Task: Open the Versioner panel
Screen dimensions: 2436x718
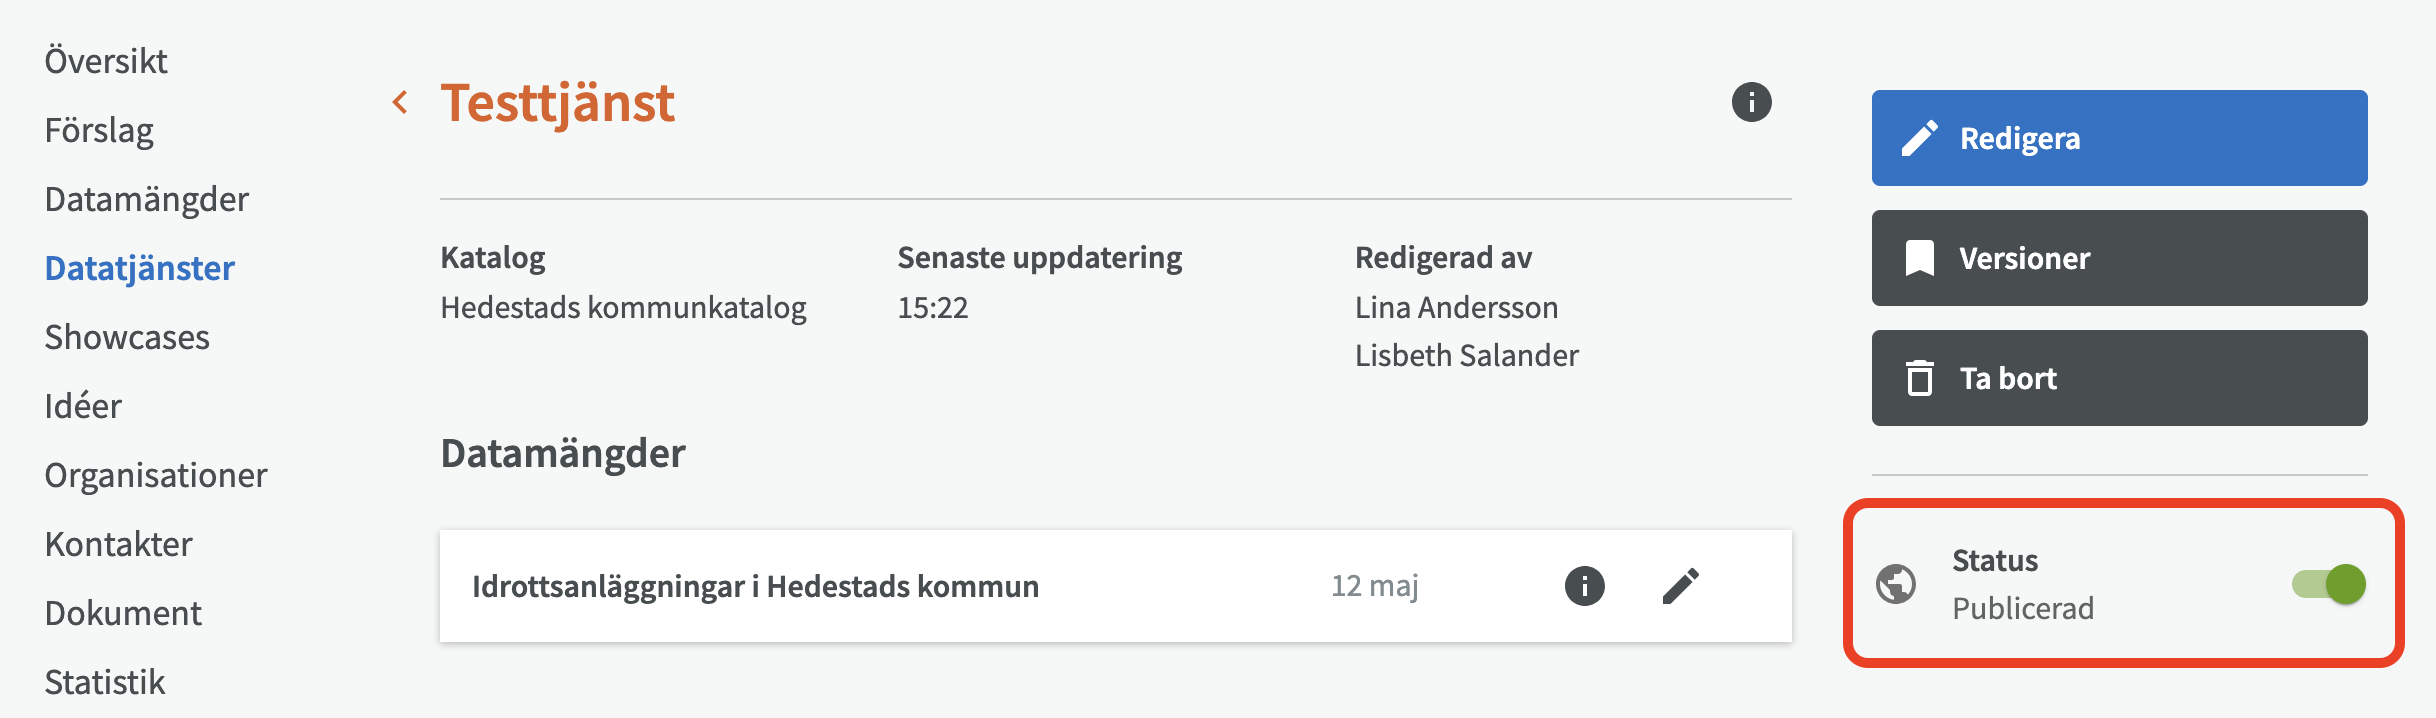Action: [2119, 258]
